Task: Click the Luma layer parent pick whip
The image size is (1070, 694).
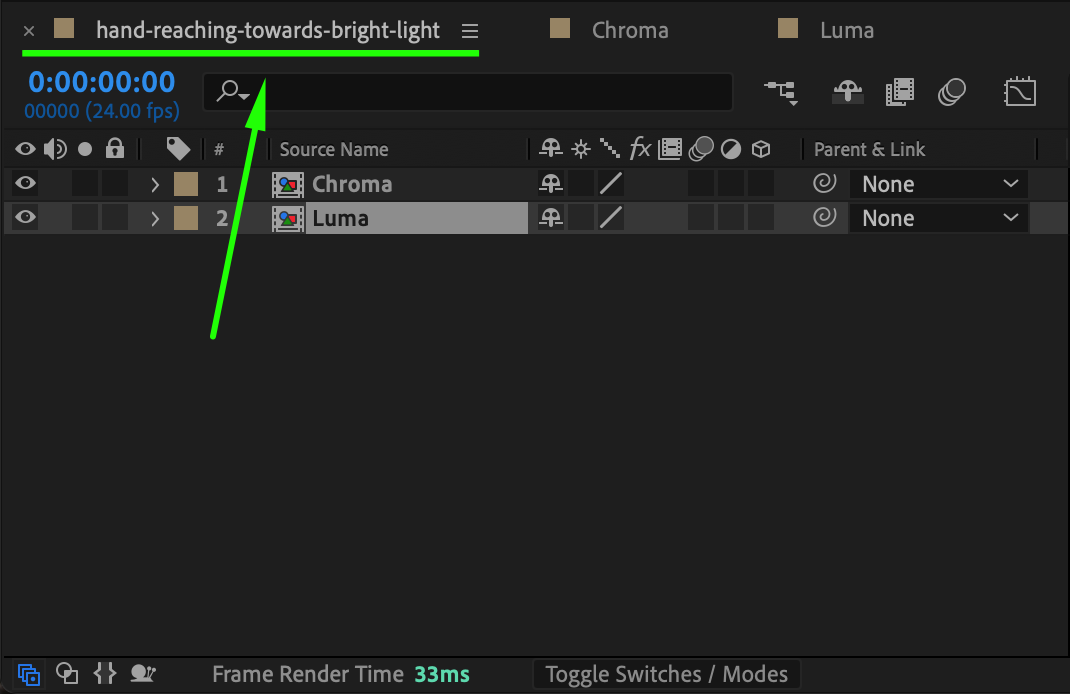Action: [824, 218]
